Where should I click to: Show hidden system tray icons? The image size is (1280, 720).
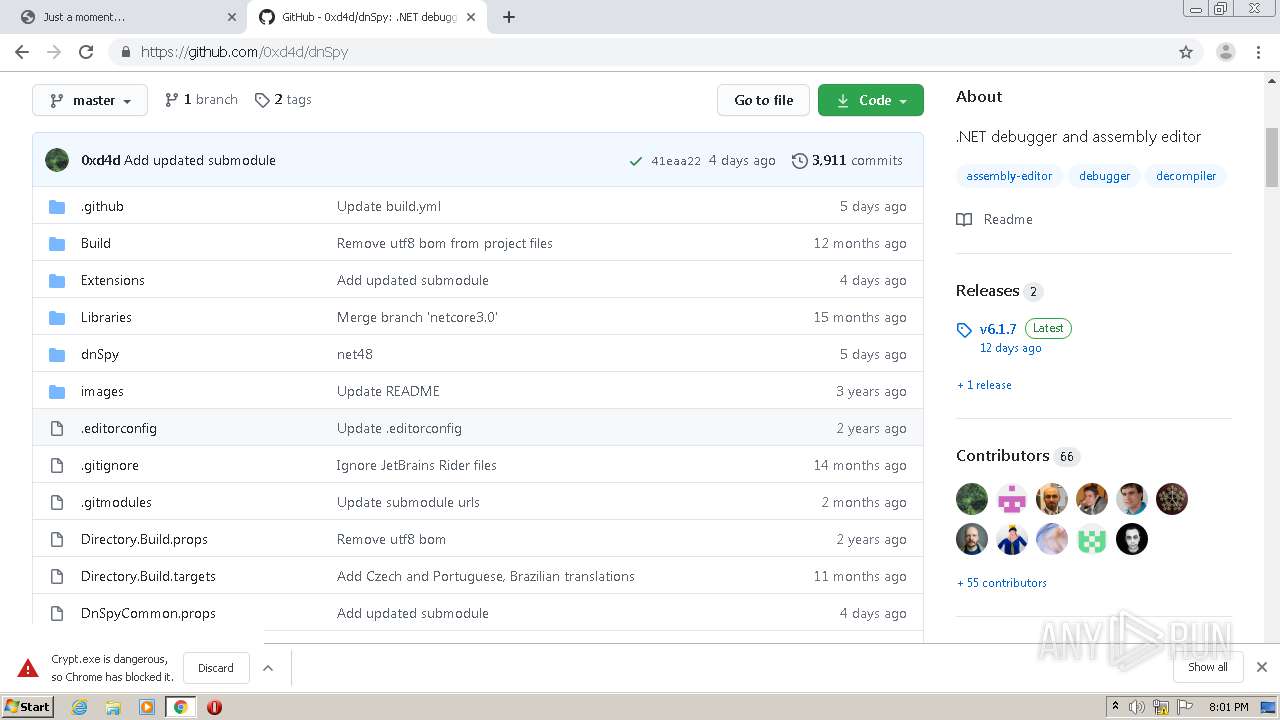pyautogui.click(x=1115, y=707)
